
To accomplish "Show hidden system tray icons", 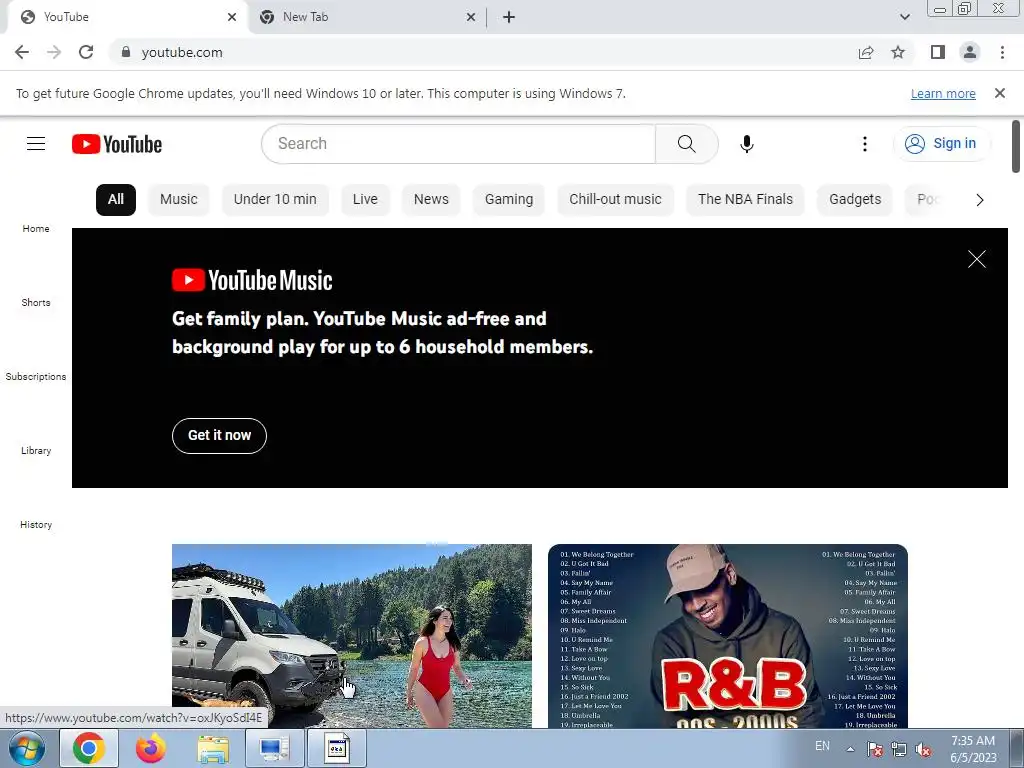I will click(850, 749).
